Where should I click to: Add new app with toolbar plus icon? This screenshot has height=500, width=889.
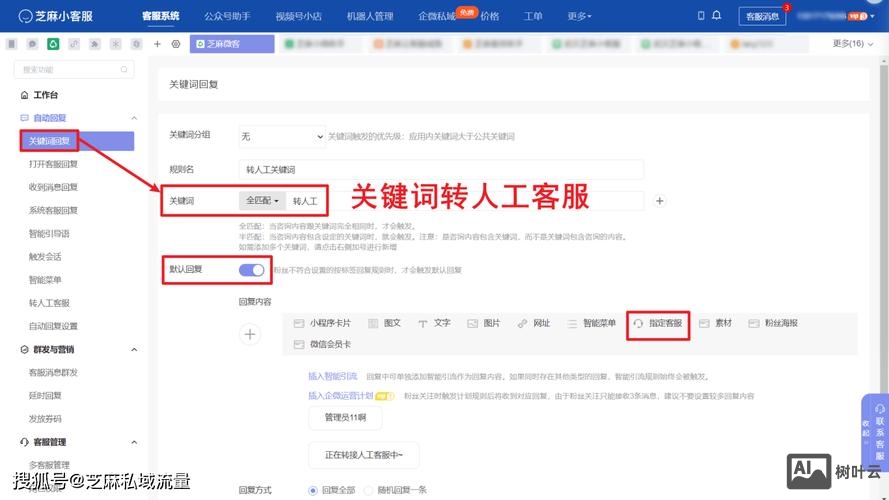coord(157,44)
